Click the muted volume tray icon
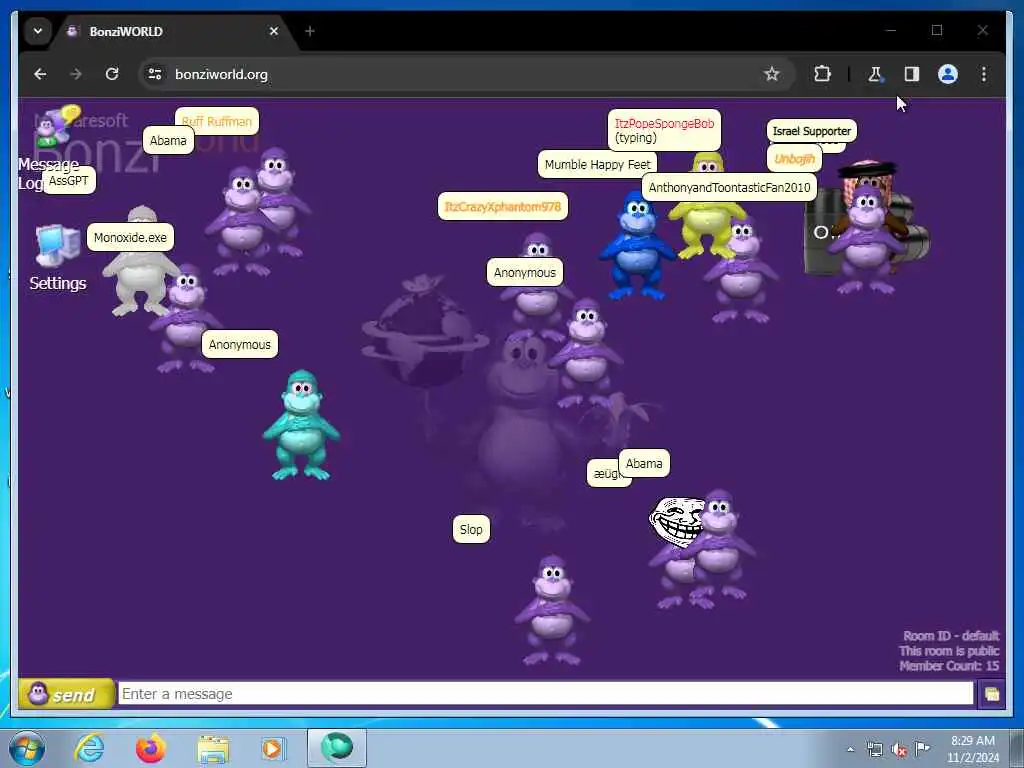Viewport: 1024px width, 768px height. [899, 750]
